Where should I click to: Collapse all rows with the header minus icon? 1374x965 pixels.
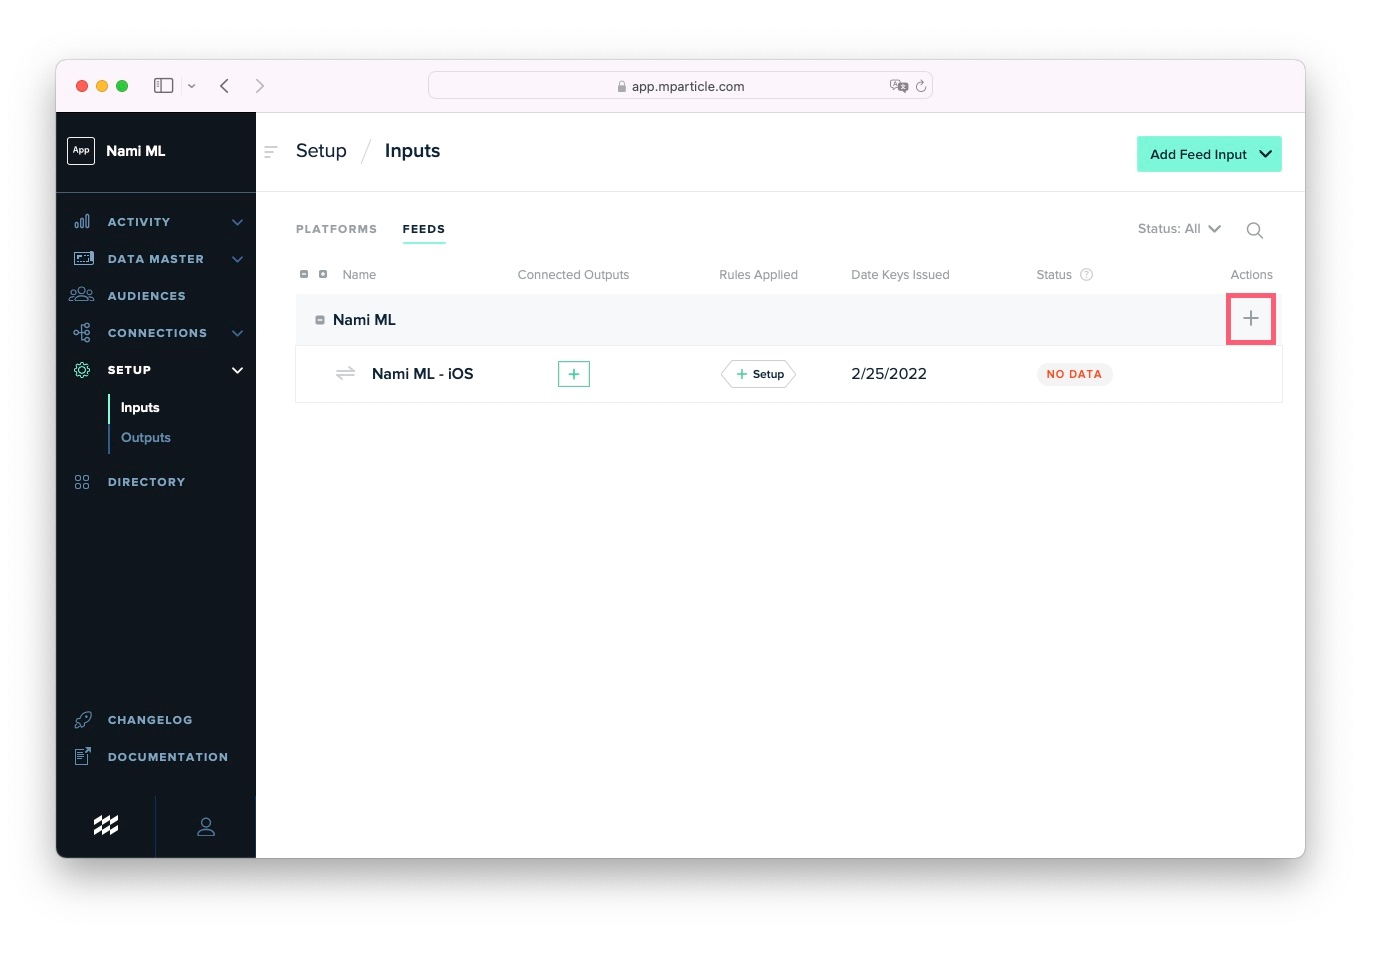304,274
